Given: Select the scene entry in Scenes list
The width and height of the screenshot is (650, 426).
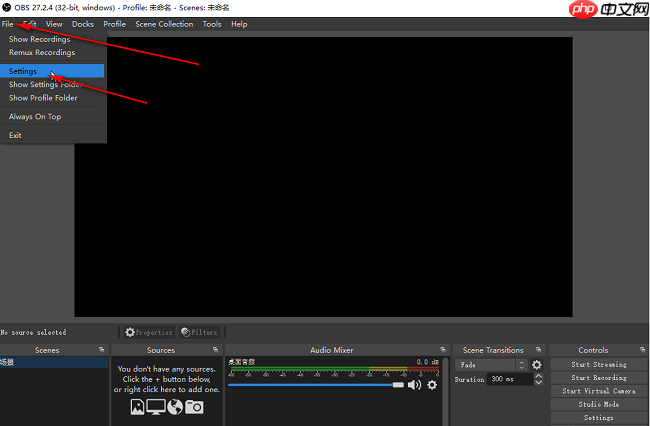Looking at the screenshot, I should 54,362.
